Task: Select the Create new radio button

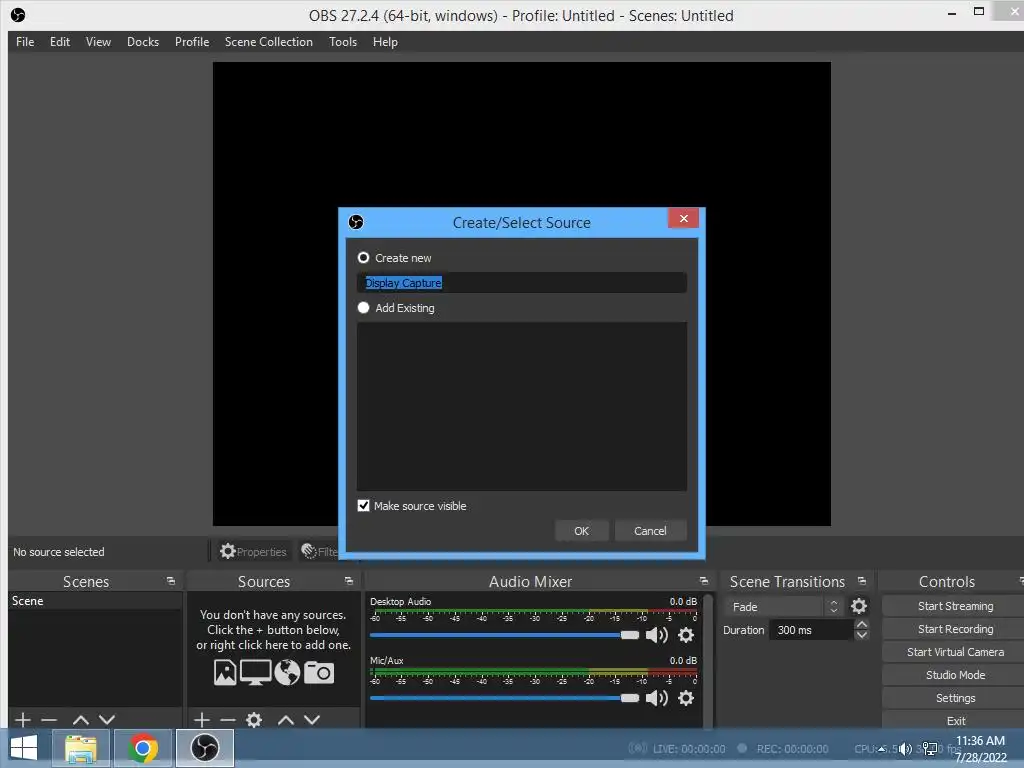Action: (364, 258)
